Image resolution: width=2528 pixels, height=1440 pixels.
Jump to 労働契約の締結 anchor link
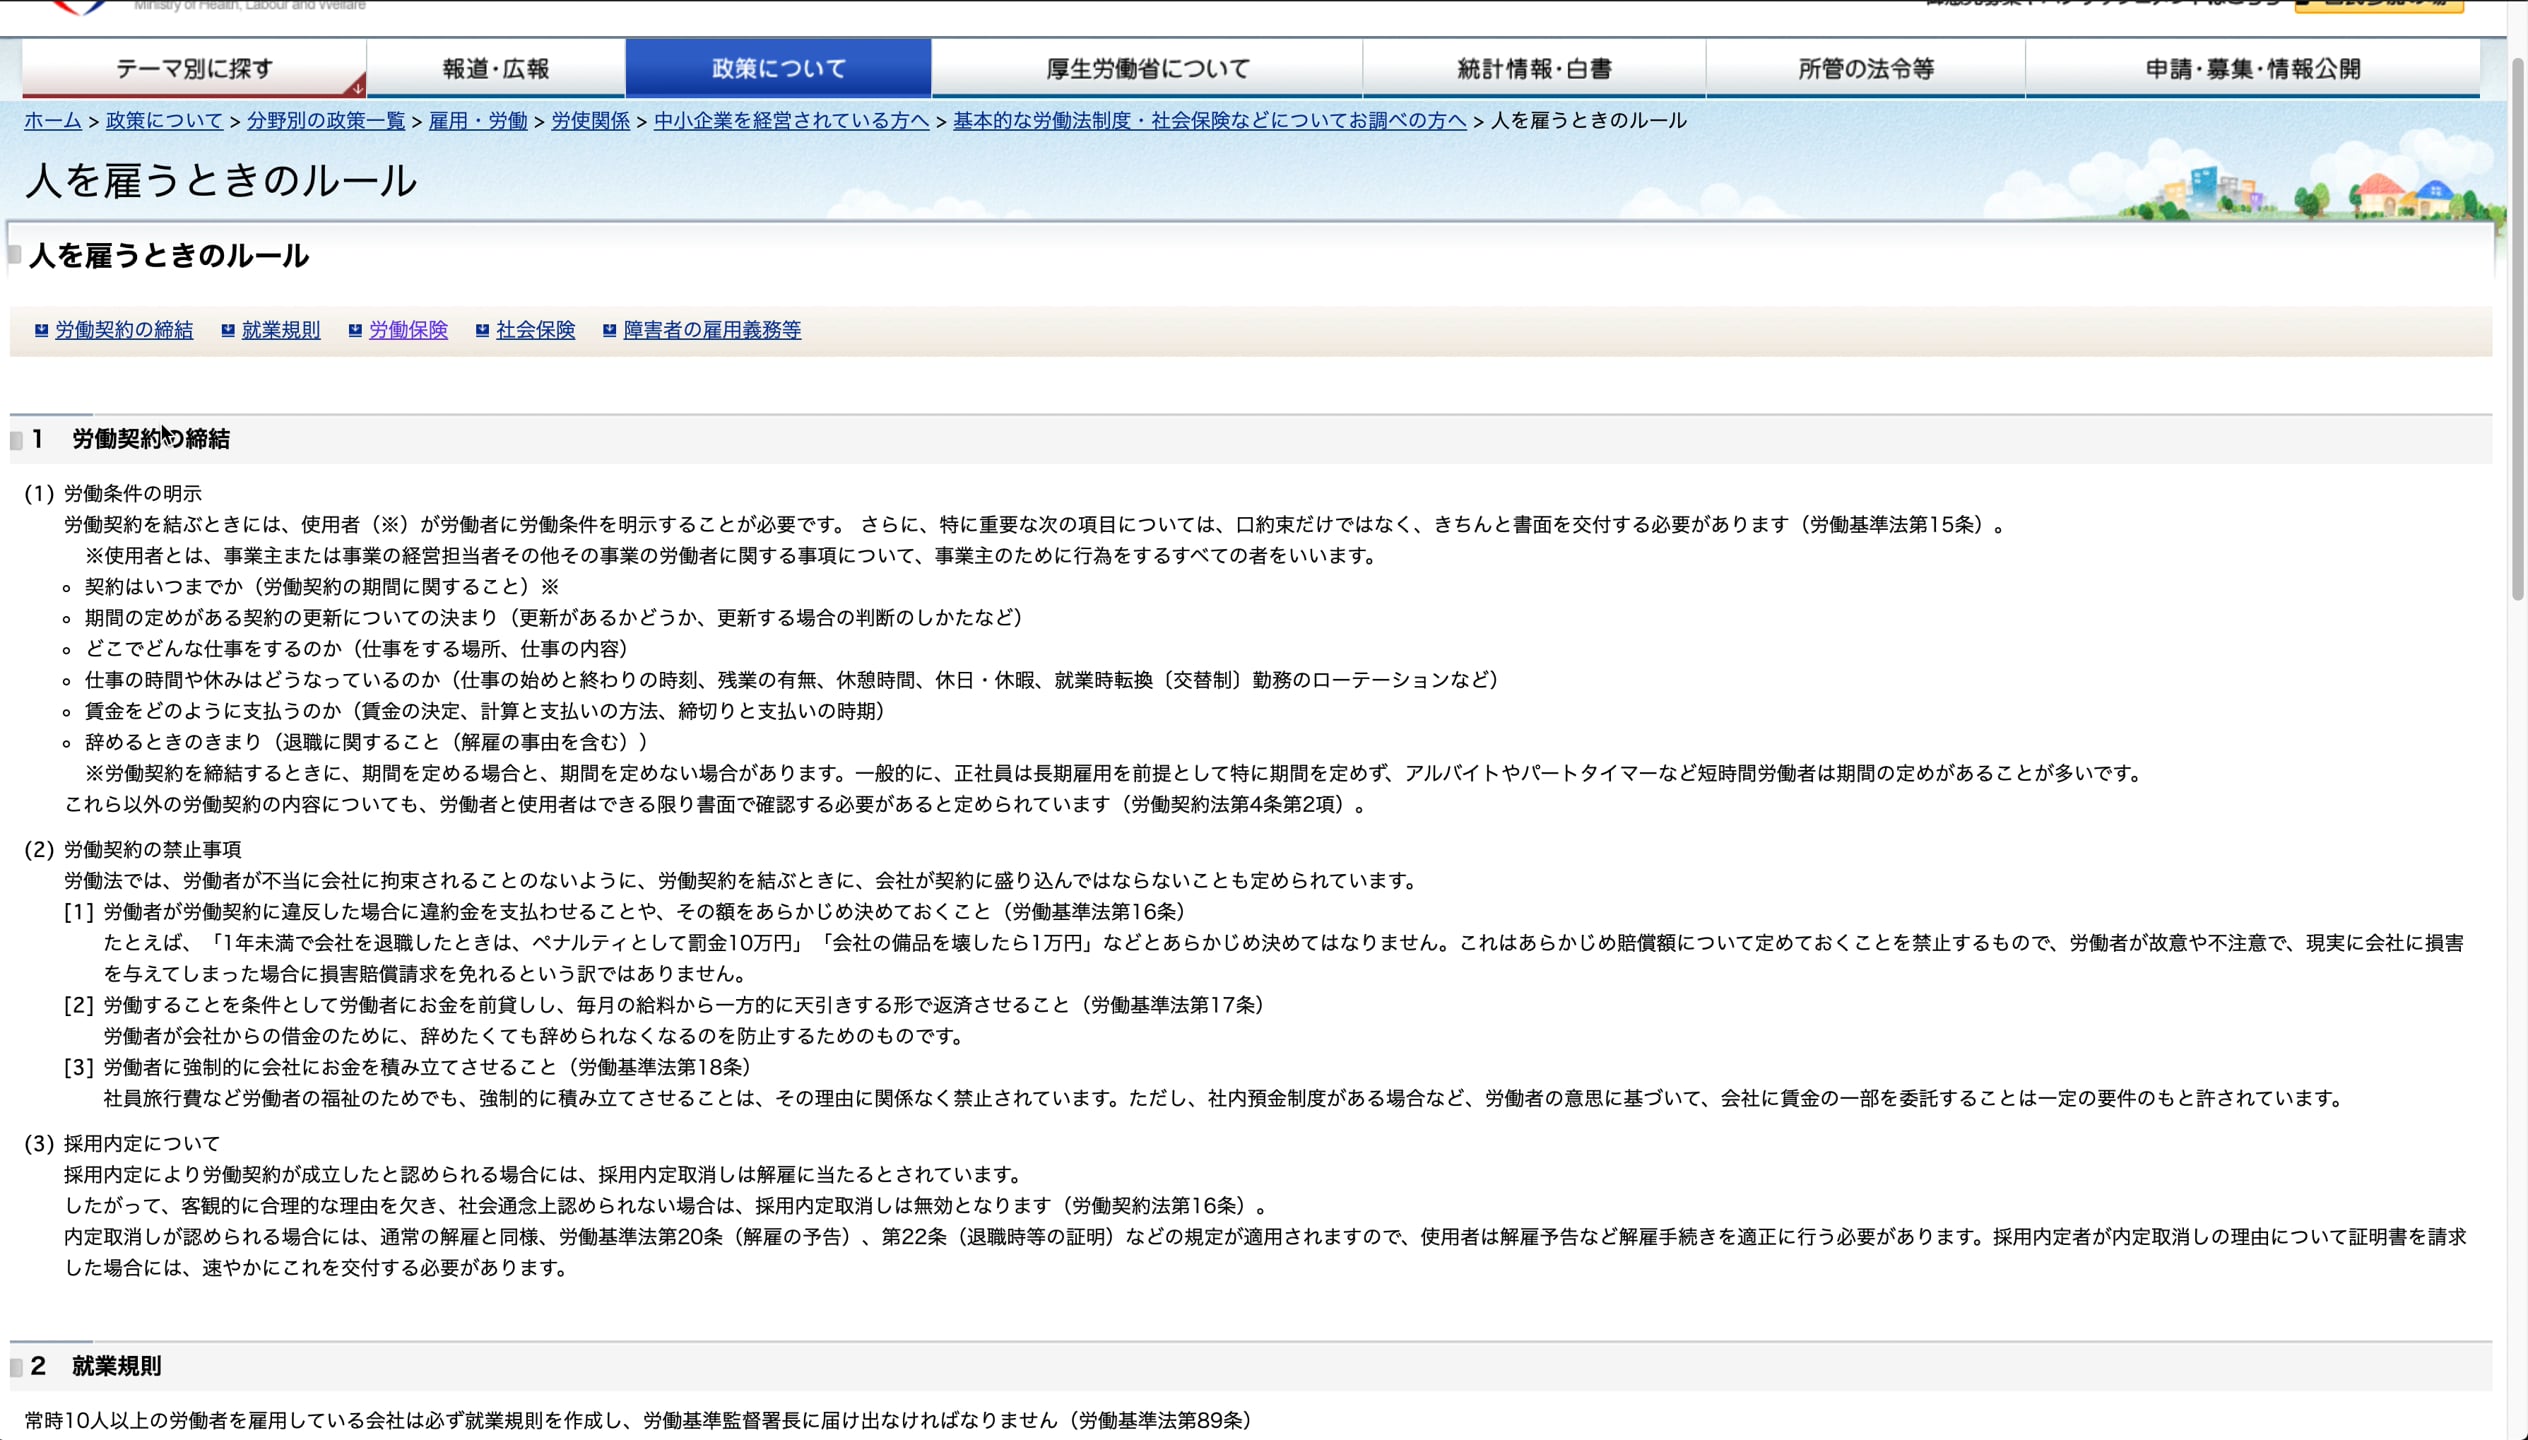click(123, 330)
